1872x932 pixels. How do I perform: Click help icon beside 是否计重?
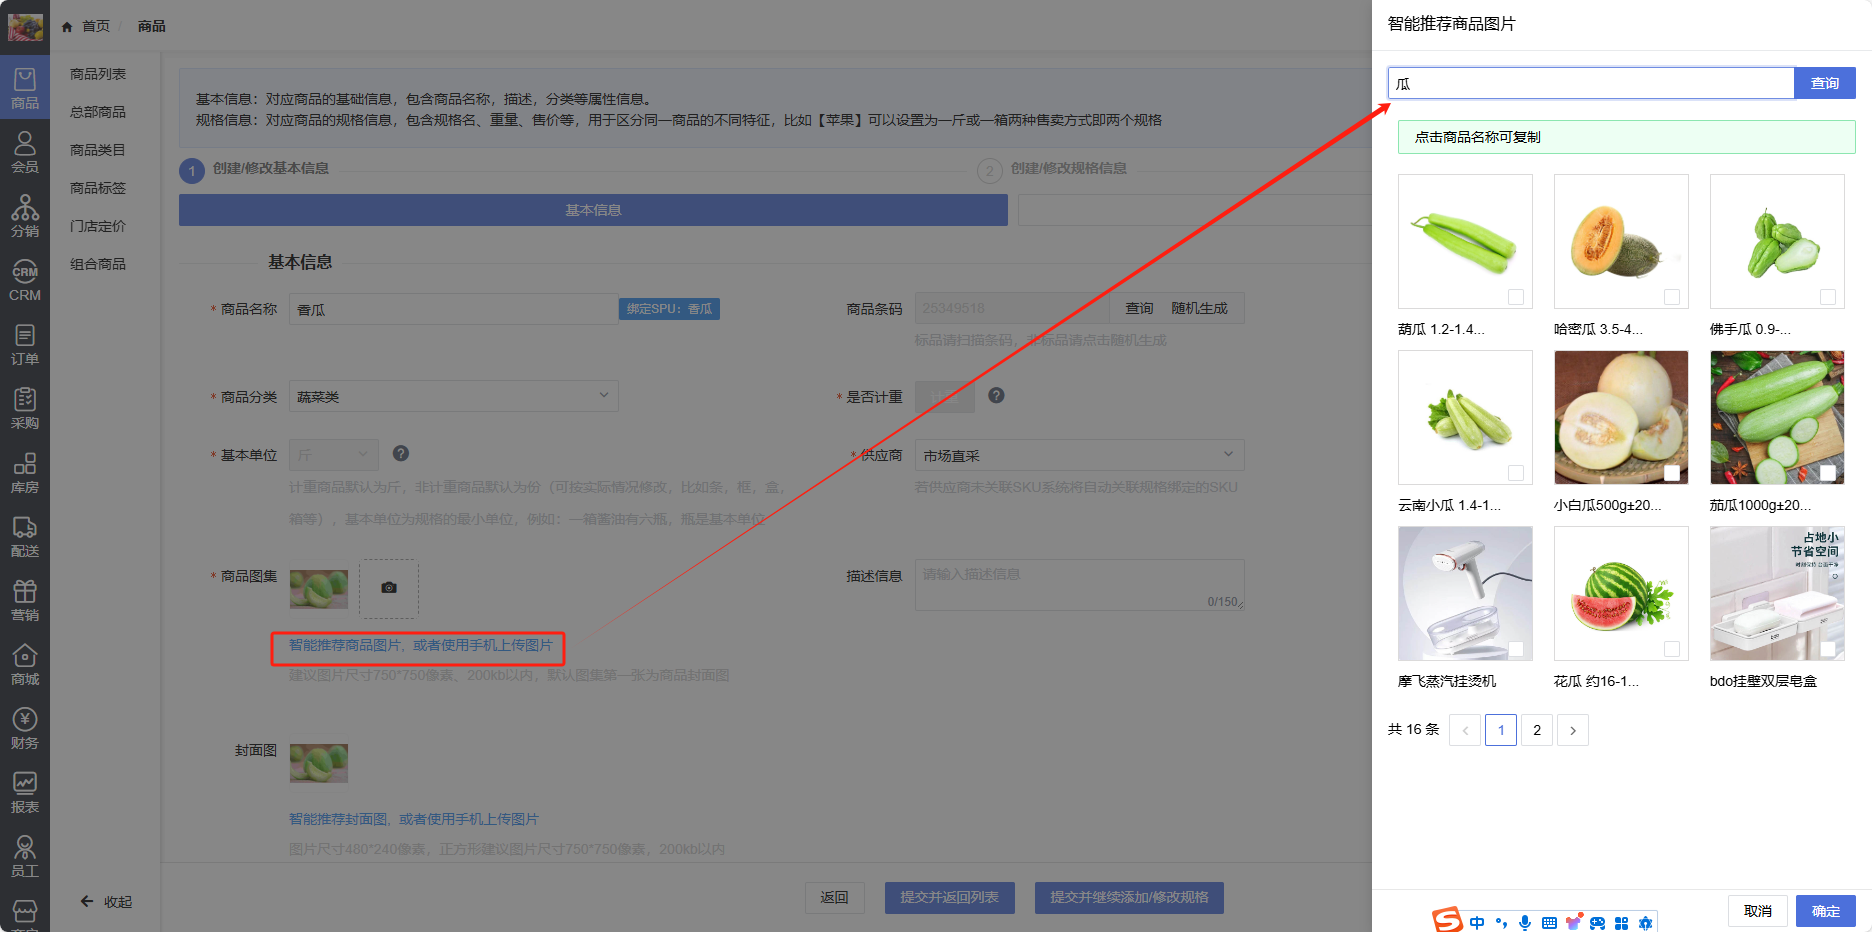996,395
